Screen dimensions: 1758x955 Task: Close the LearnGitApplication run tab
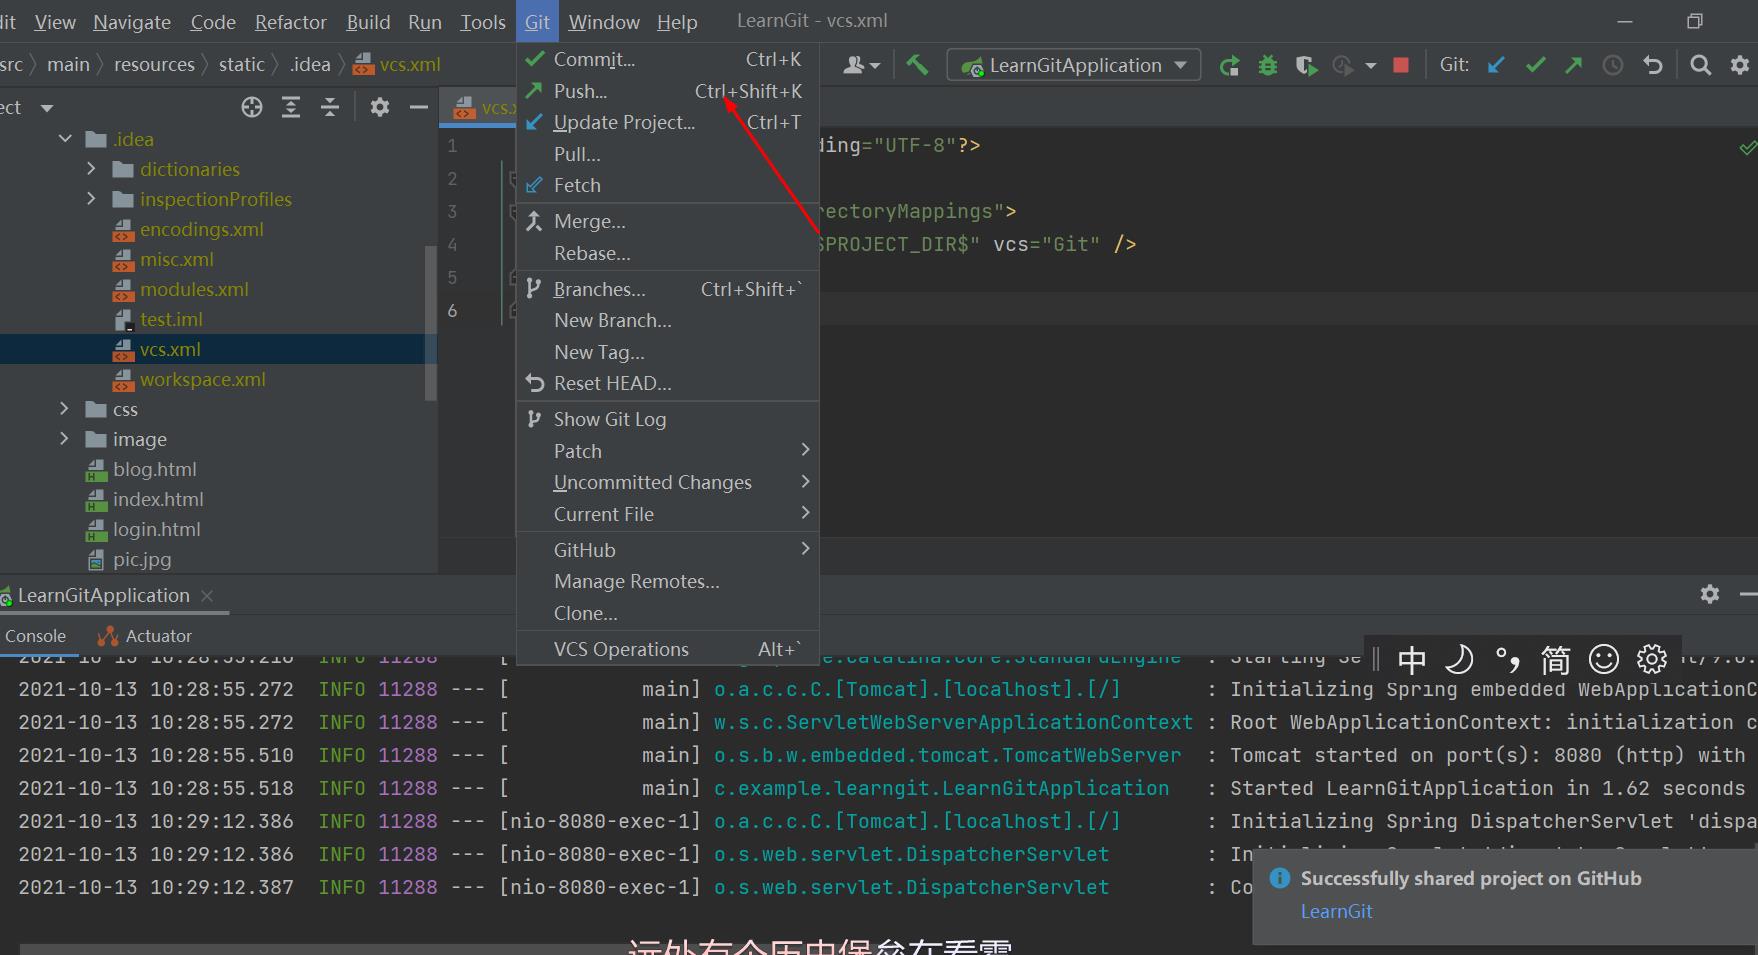click(207, 595)
